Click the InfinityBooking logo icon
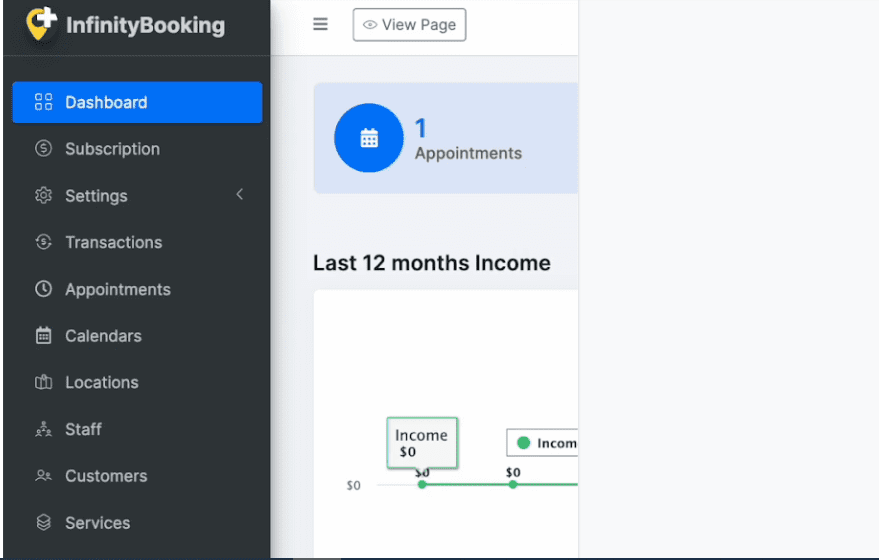This screenshot has height=560, width=879. click(41, 24)
